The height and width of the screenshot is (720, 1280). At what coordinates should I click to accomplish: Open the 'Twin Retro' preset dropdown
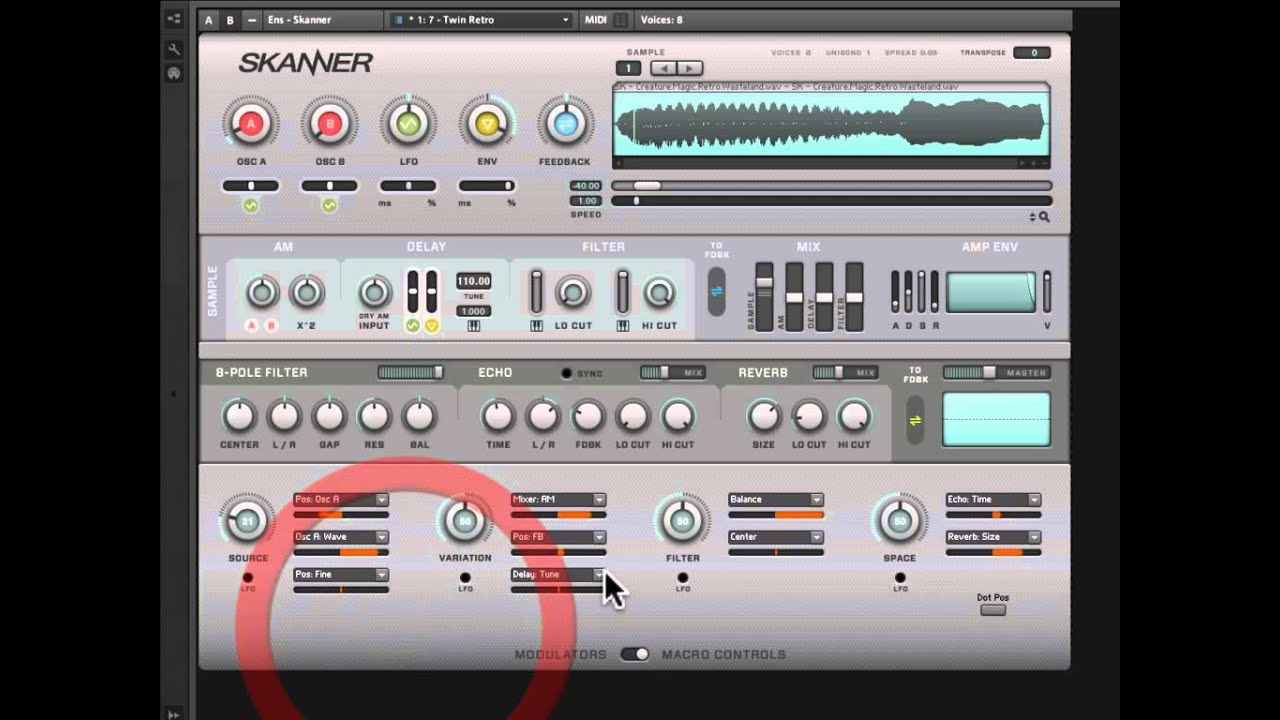point(480,20)
